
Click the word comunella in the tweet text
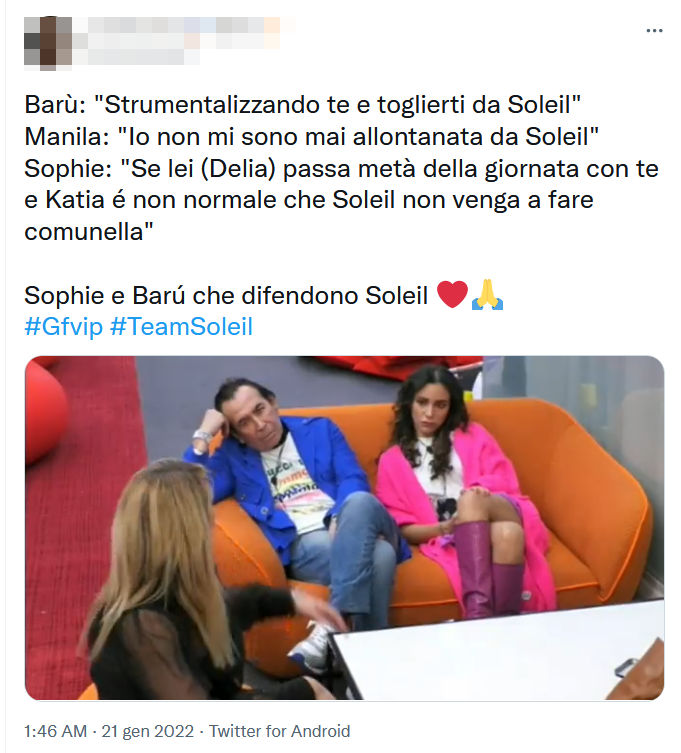coord(84,232)
